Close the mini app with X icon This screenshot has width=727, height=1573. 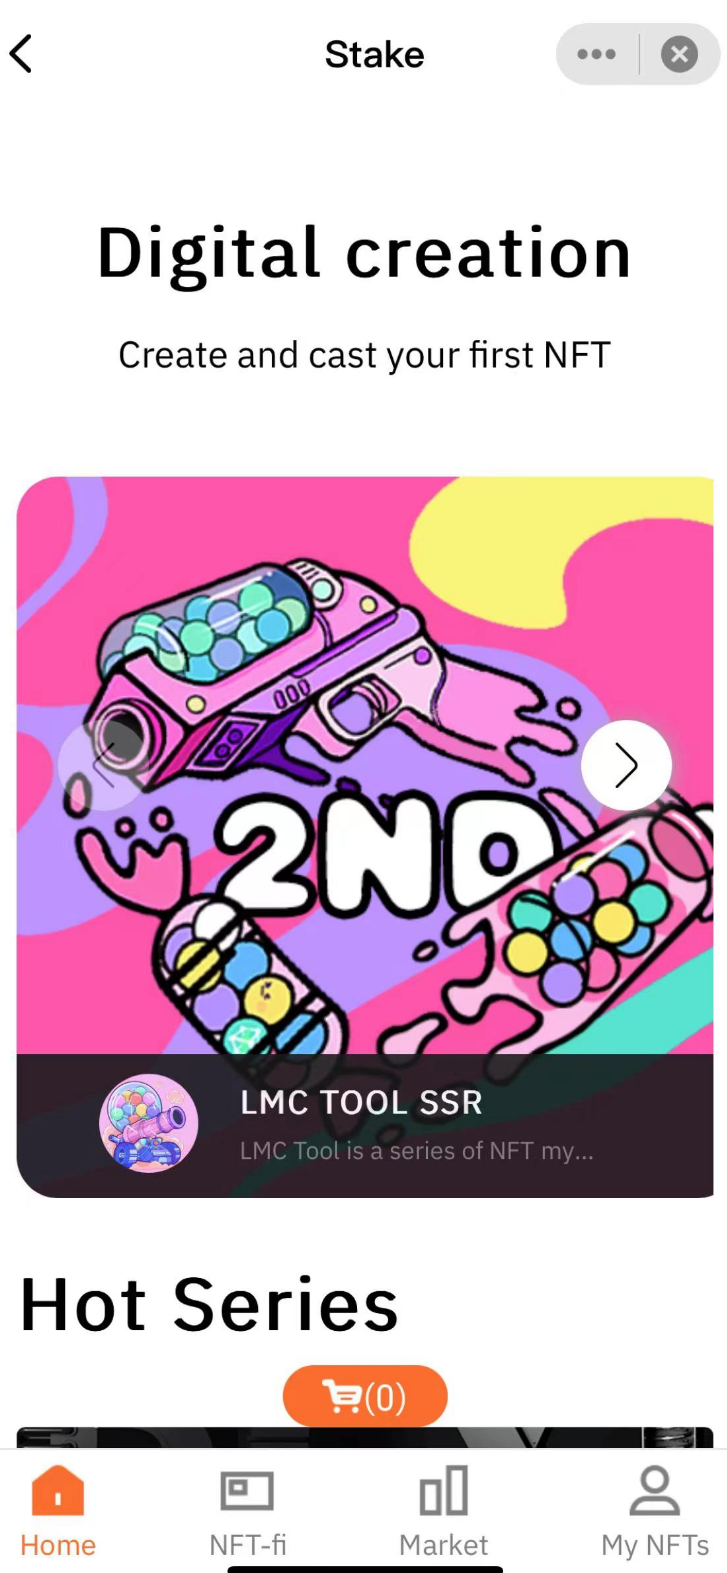point(679,54)
